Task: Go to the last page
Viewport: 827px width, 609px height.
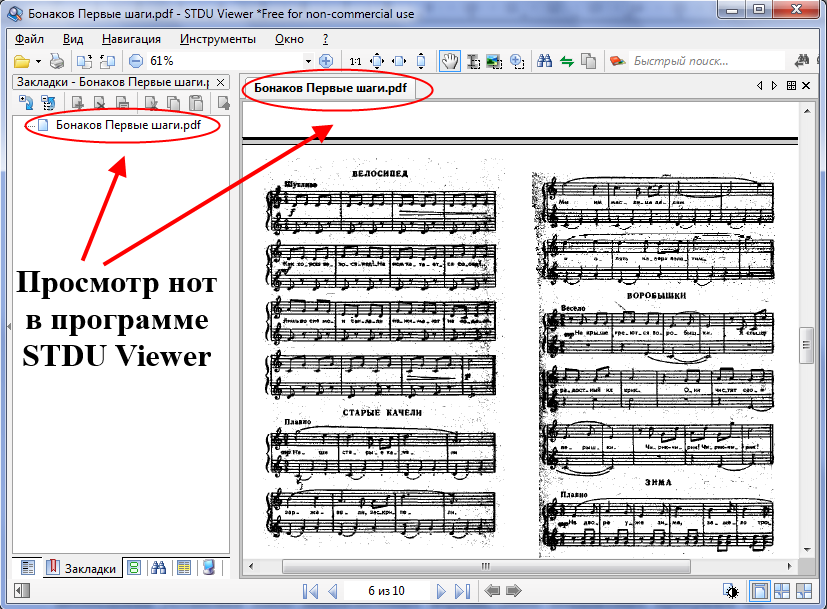Action: click(463, 591)
